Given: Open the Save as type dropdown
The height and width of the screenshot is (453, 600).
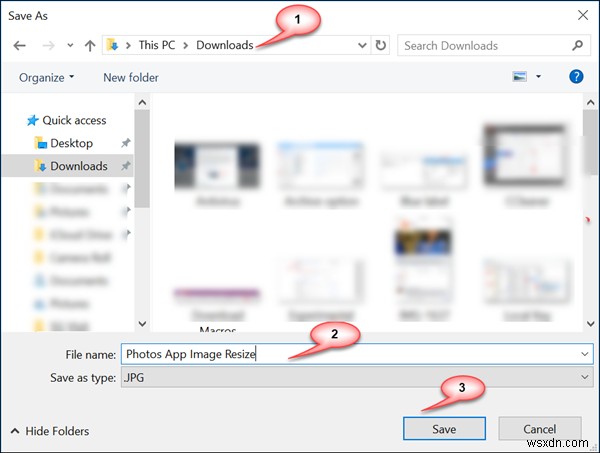Looking at the screenshot, I should (357, 378).
